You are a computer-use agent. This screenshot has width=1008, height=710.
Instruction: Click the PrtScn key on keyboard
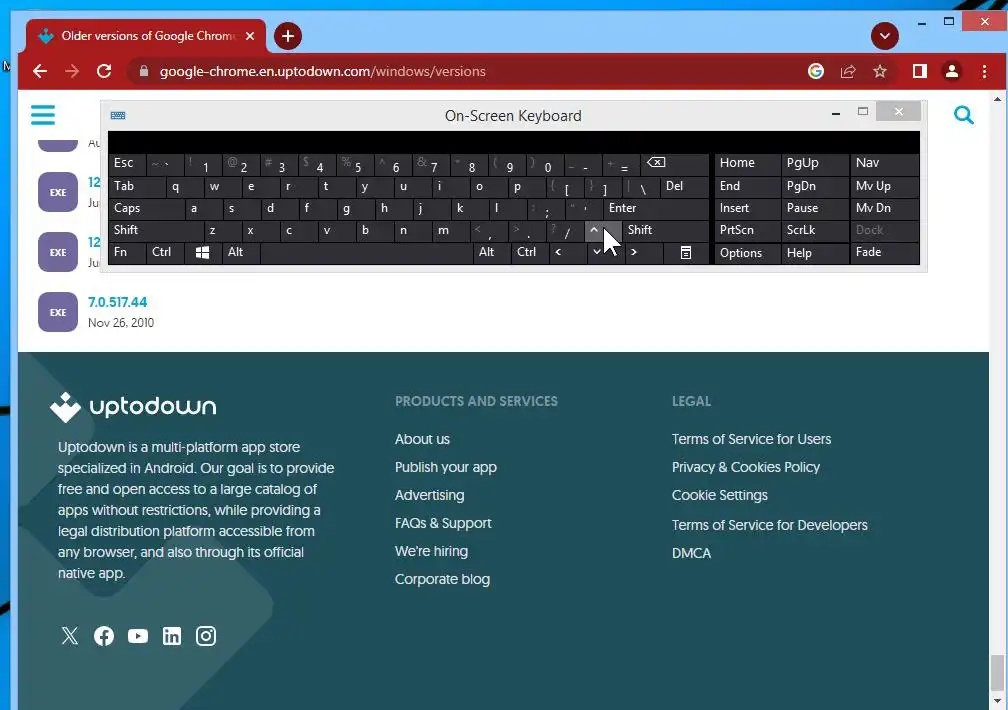747,230
